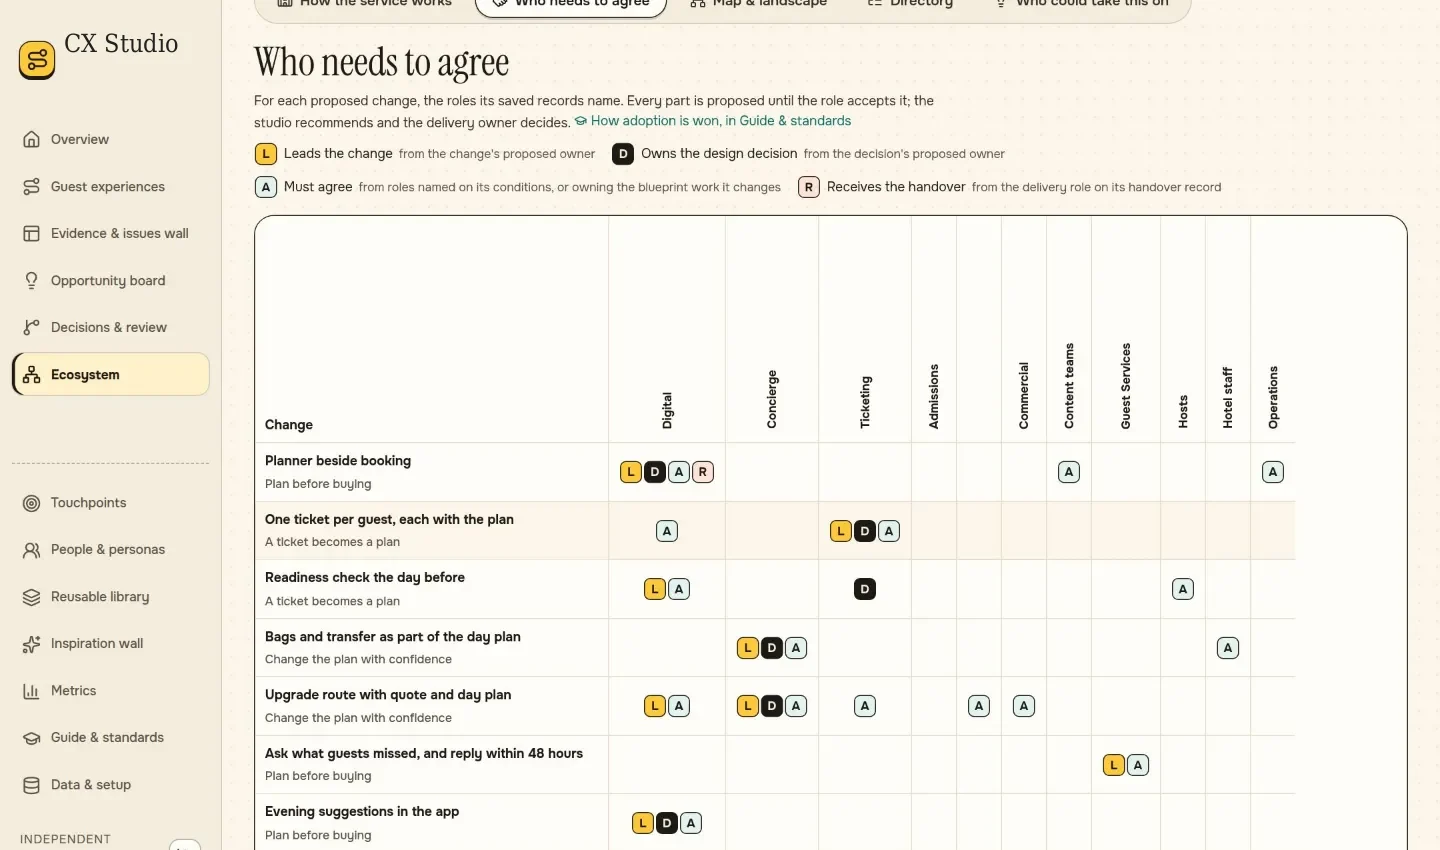The height and width of the screenshot is (850, 1440).
Task: Select the Ecosystem sidebar item
Action: click(x=110, y=374)
